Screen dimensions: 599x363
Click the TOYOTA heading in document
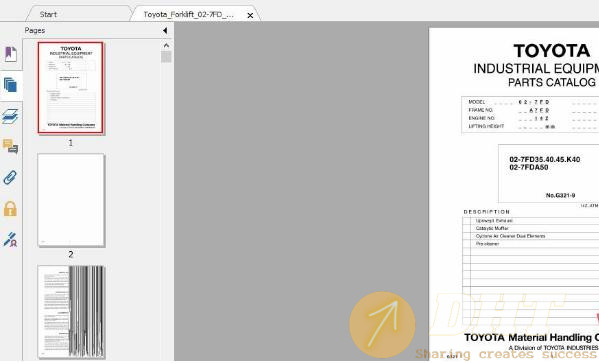[552, 51]
